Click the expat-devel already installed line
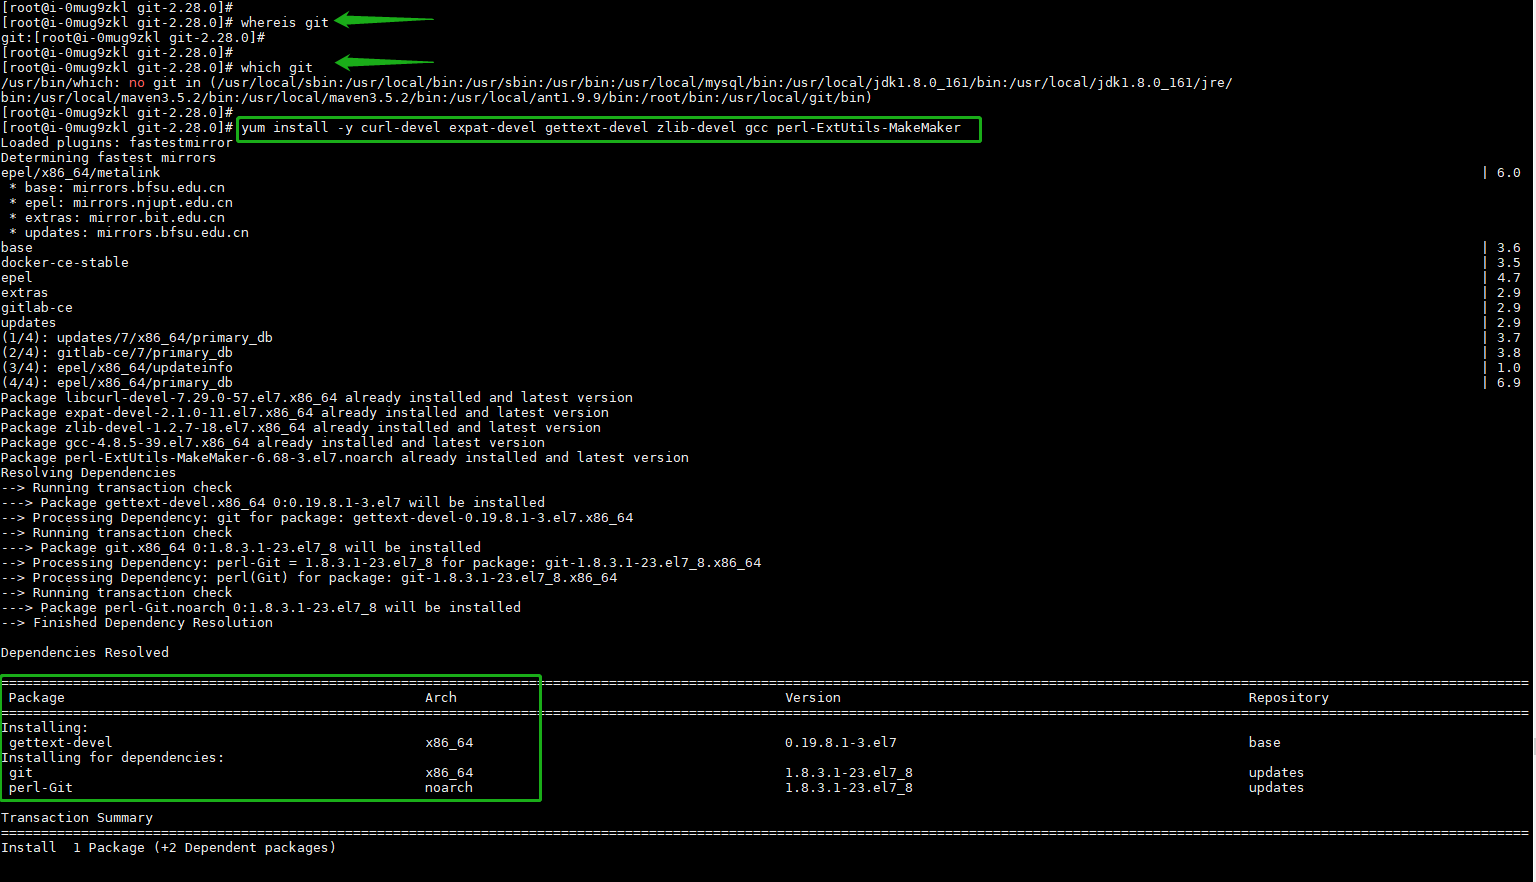Image resolution: width=1536 pixels, height=882 pixels. tap(305, 413)
